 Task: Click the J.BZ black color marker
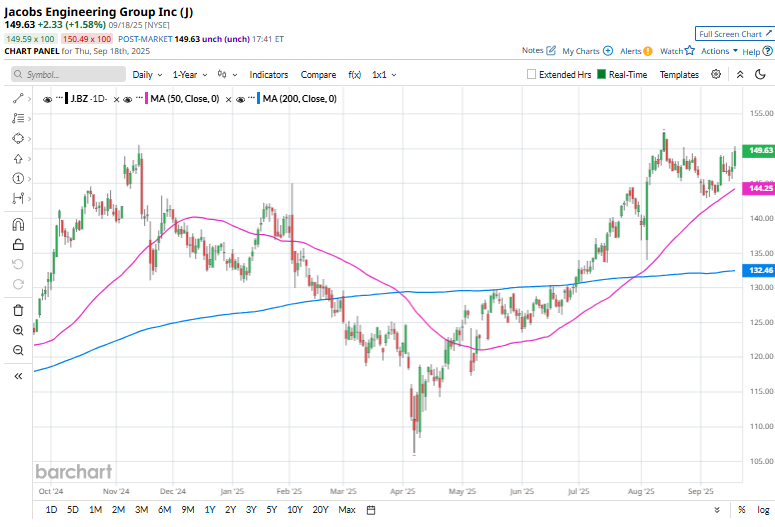[x=67, y=98]
